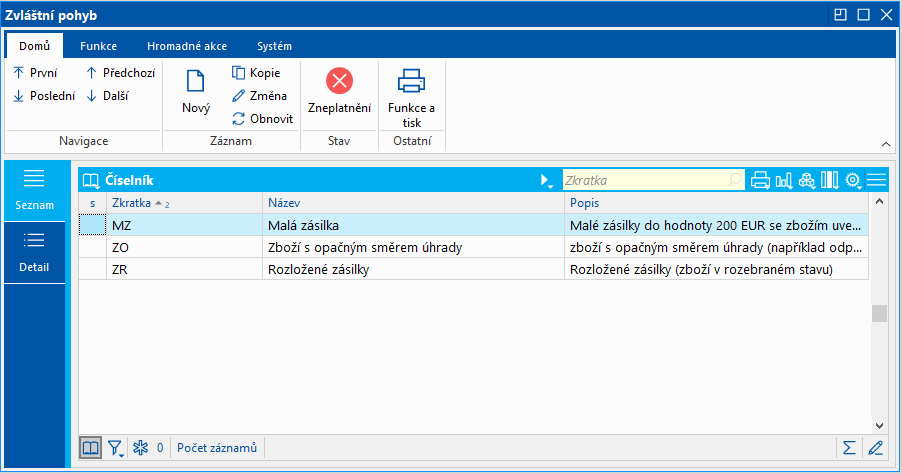Viewport: 902px width, 474px height.
Task: Open the Systém ribbon tab
Action: 274,46
